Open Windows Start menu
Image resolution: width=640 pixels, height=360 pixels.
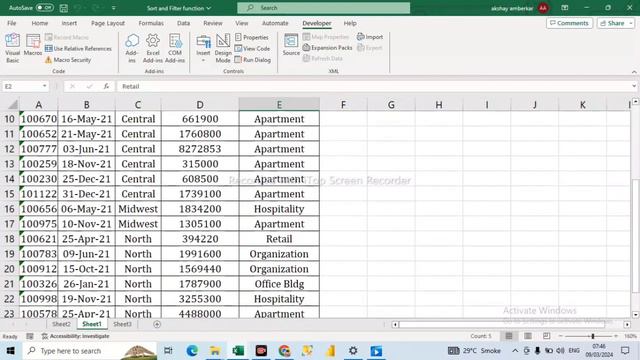pyautogui.click(x=11, y=351)
